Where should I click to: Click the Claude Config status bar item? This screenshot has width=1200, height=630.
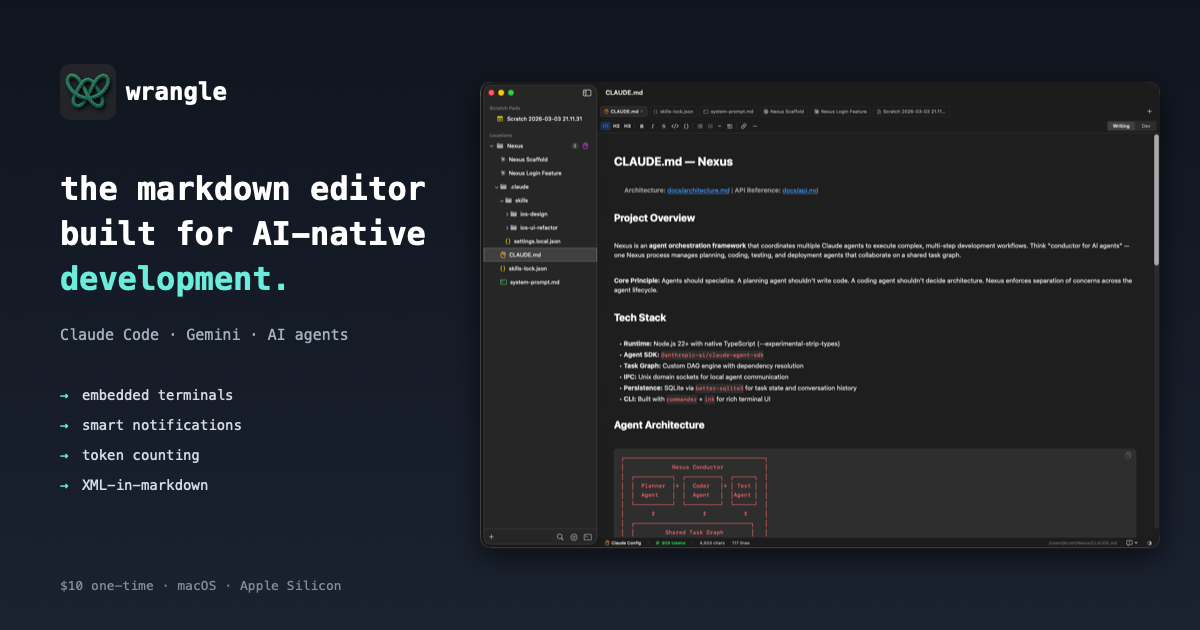(622, 543)
